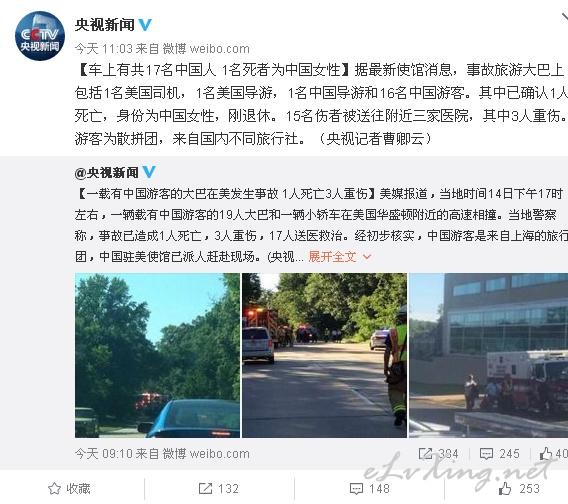The image size is (568, 504).
Task: Open the third photo showing the hospital building
Action: click(488, 355)
